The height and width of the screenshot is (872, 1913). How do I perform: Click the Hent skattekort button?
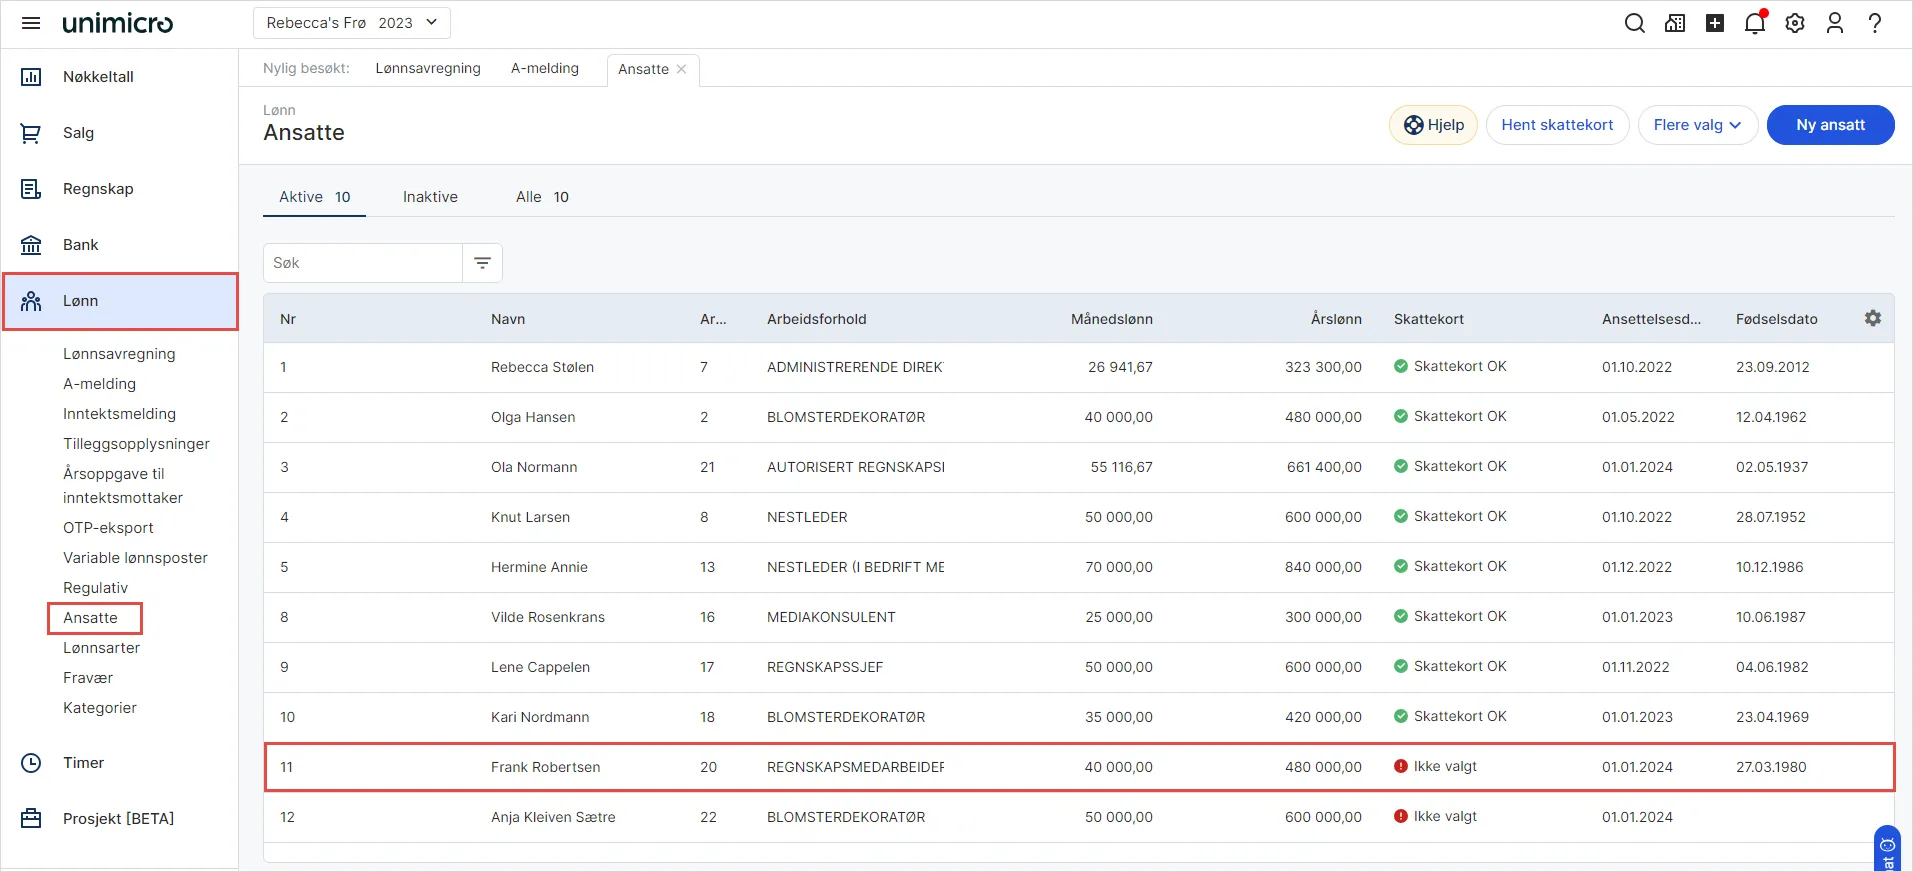[x=1556, y=125]
